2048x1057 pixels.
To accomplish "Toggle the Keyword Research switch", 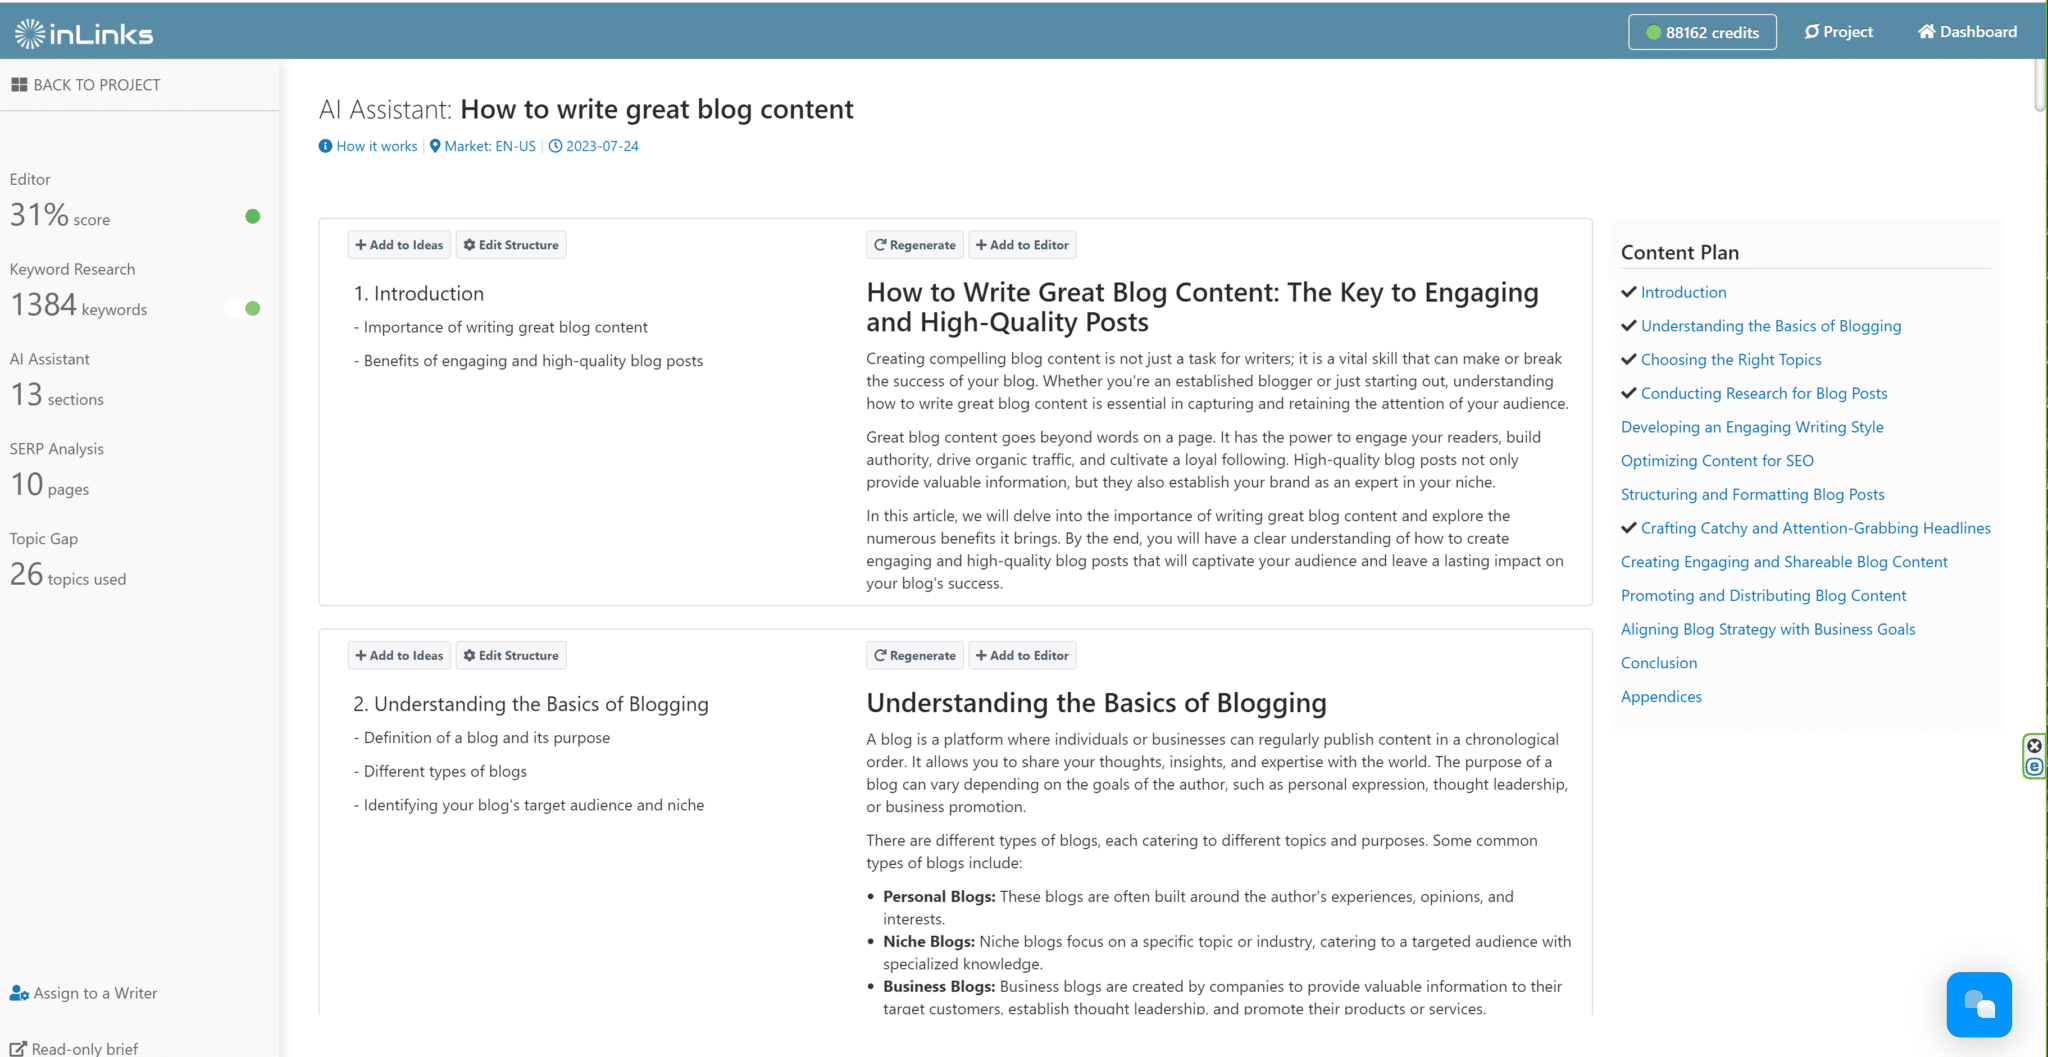I will pyautogui.click(x=243, y=308).
